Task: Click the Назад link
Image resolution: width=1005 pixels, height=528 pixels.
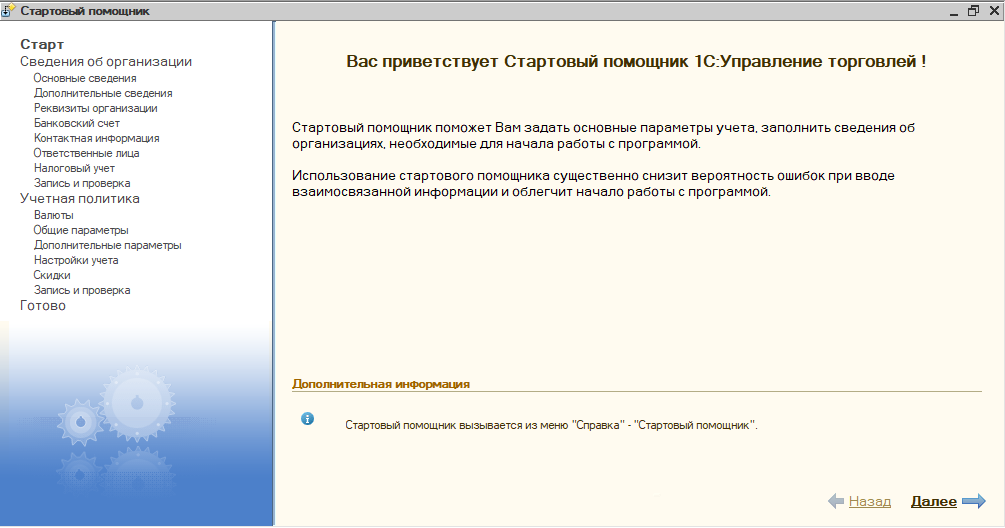Action: tap(870, 502)
